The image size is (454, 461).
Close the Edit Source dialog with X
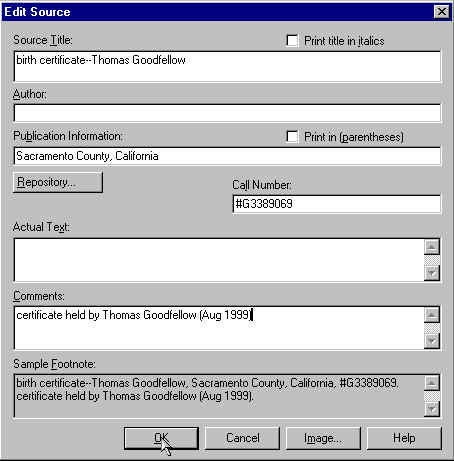tap(442, 12)
